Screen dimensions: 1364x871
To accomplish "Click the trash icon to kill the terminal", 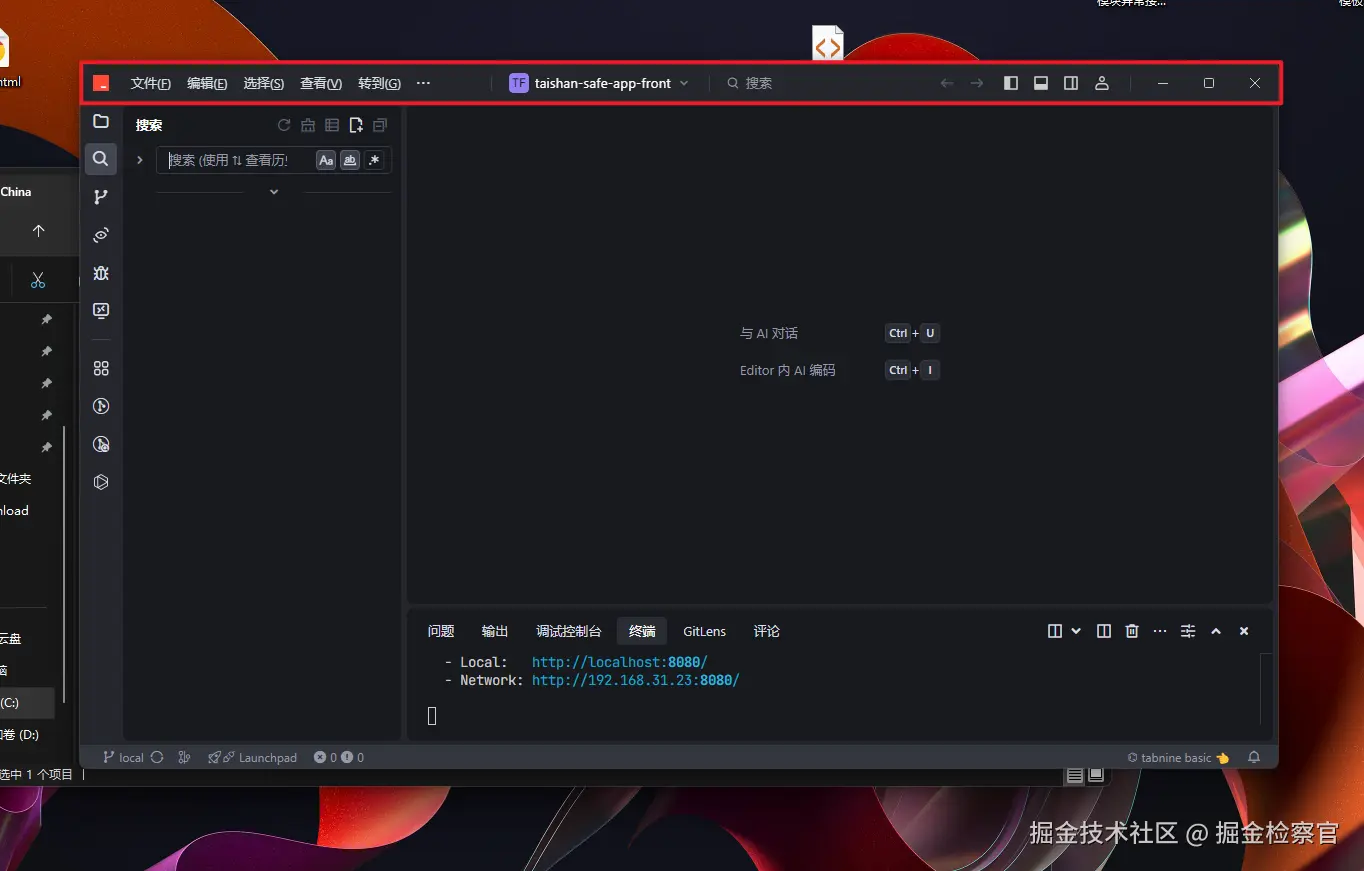I will pyautogui.click(x=1131, y=631).
